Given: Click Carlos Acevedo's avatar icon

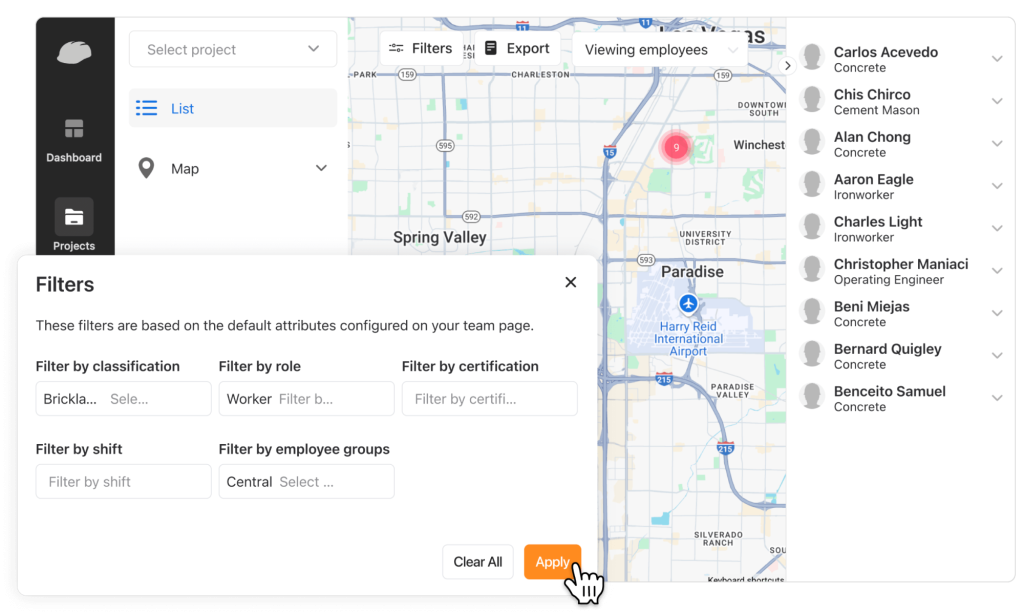Looking at the screenshot, I should (x=813, y=58).
